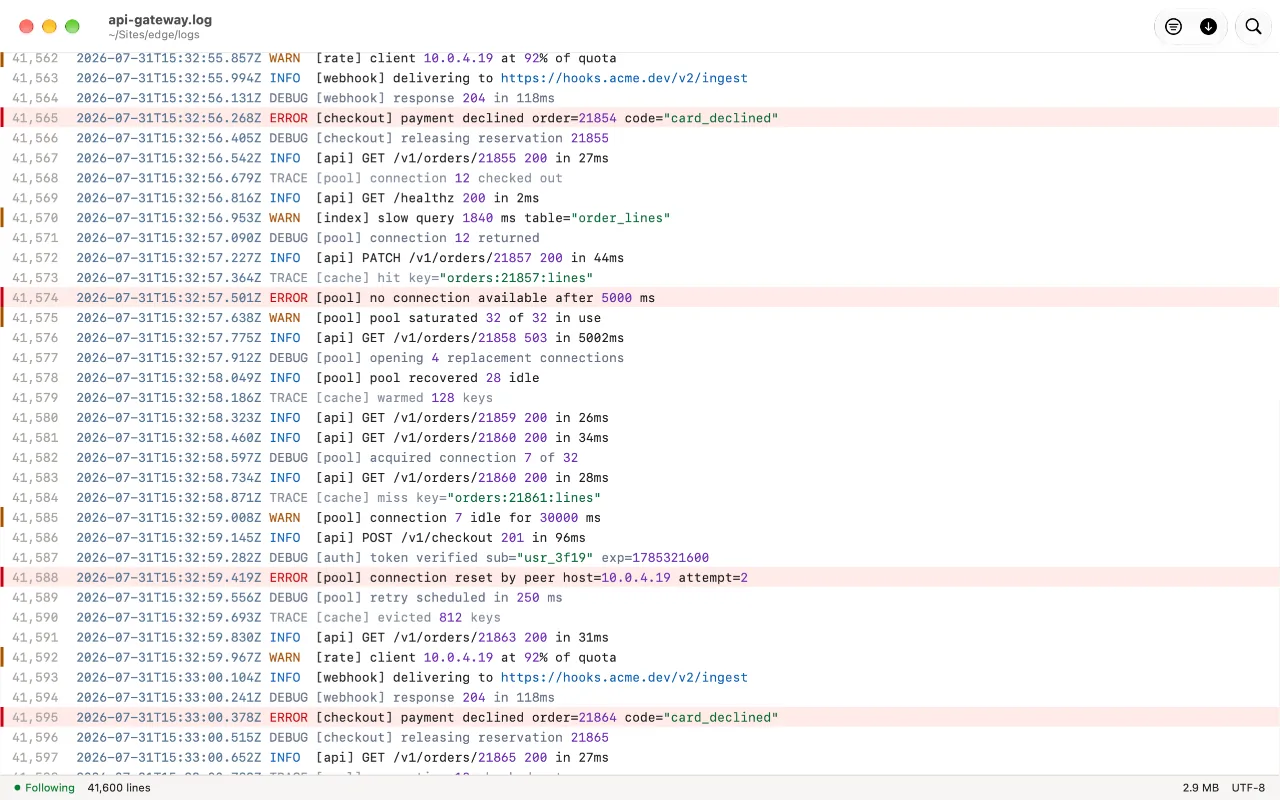Click line number 41,595
The image size is (1280, 800).
[x=35, y=717]
